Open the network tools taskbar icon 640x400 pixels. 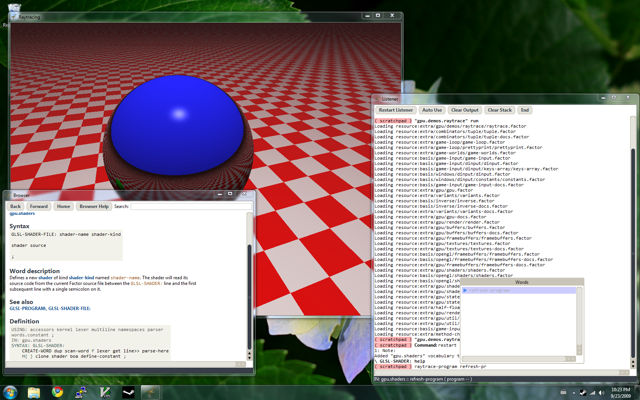pos(81,393)
